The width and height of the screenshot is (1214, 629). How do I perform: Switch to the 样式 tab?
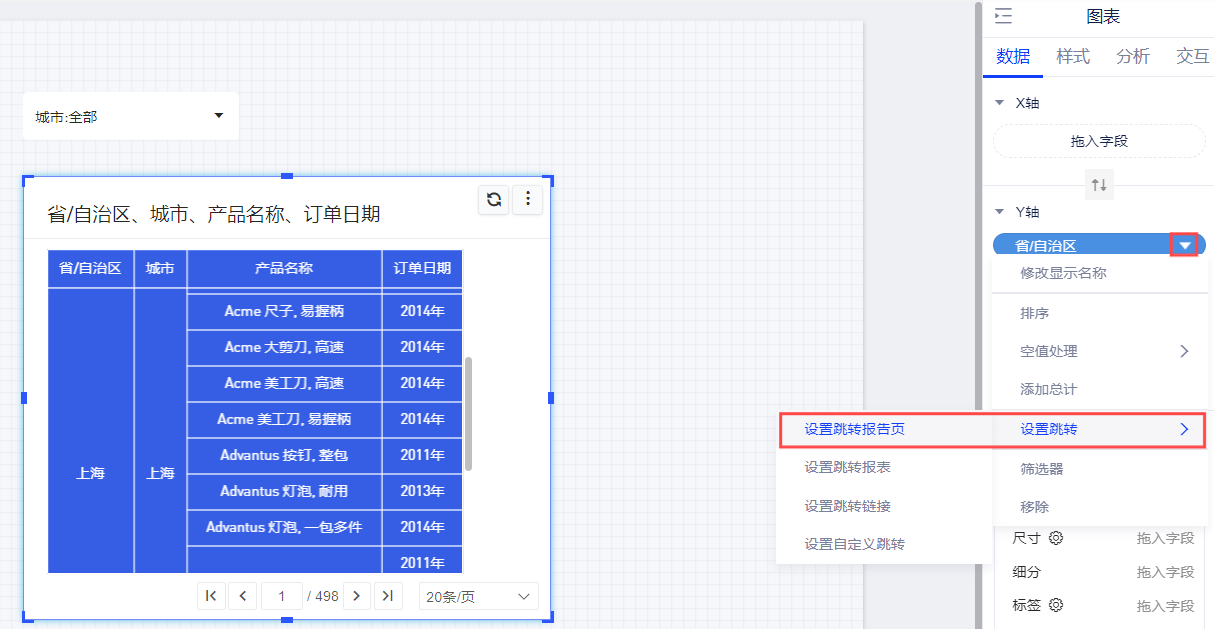[x=1073, y=57]
